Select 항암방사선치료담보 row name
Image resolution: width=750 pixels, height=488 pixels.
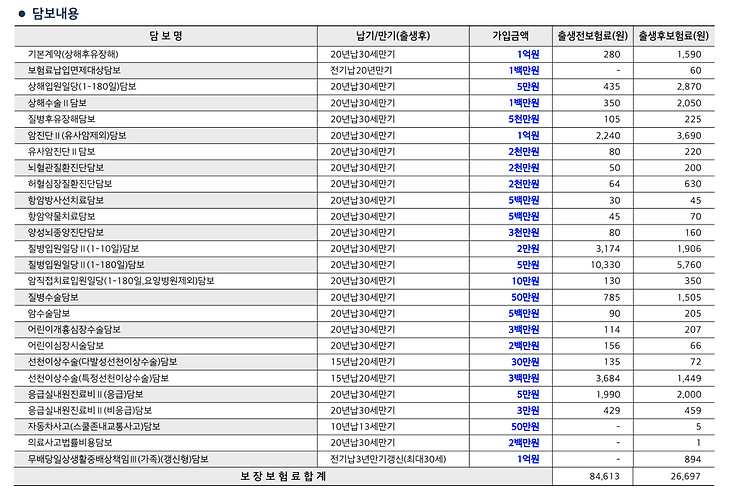point(66,200)
